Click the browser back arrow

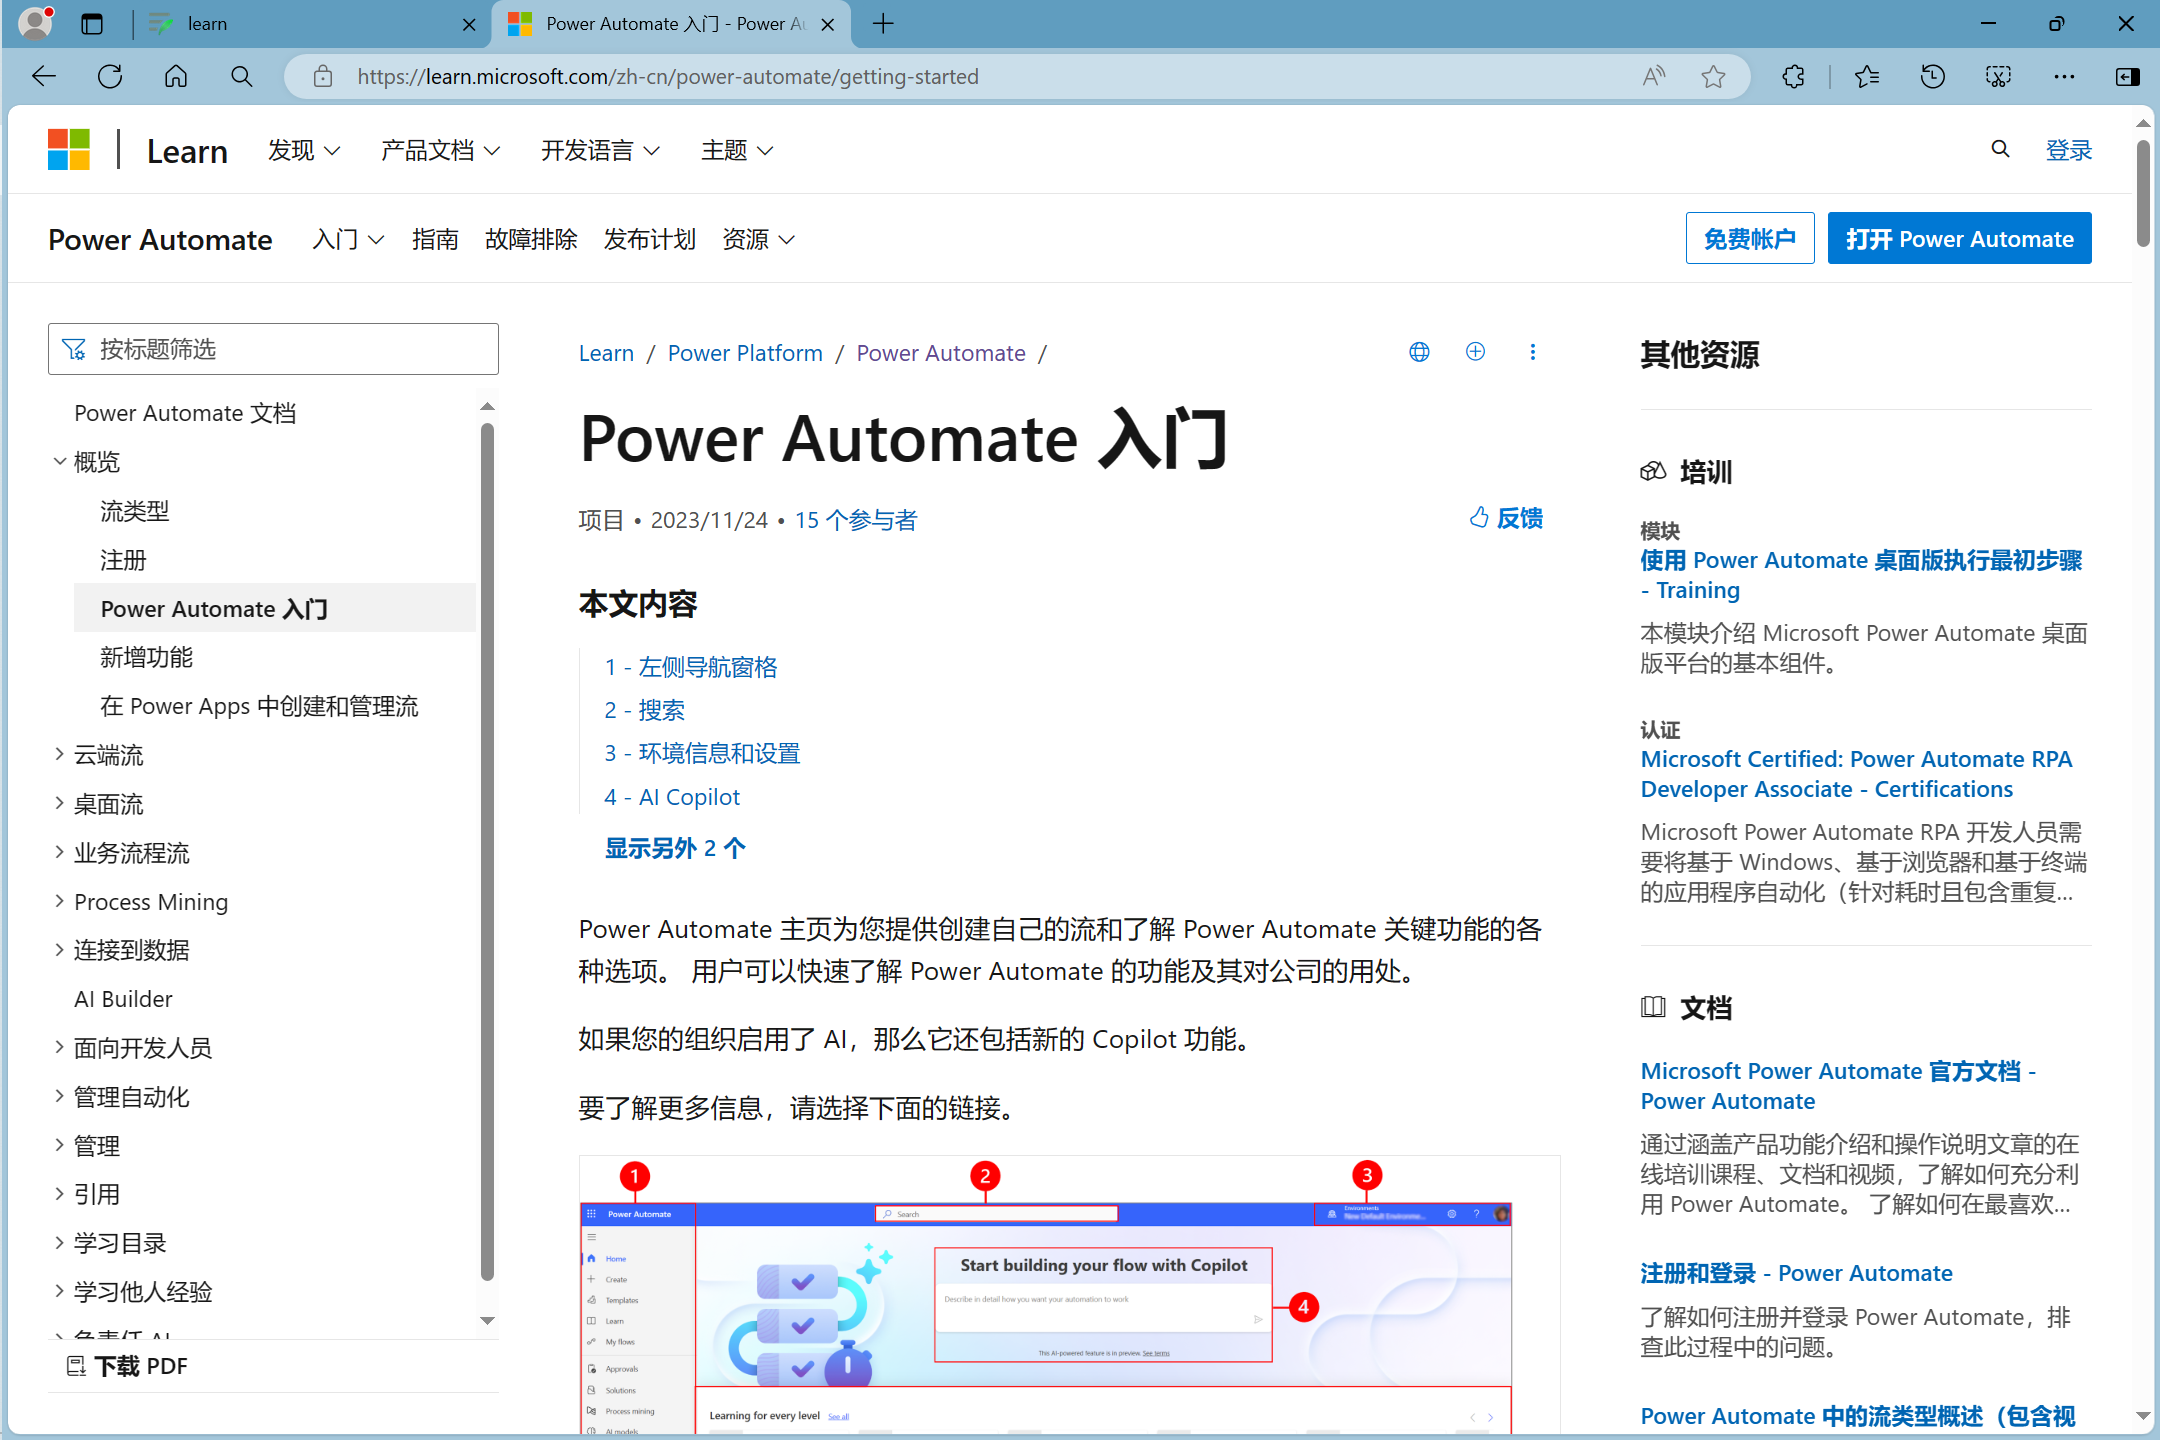coord(43,77)
